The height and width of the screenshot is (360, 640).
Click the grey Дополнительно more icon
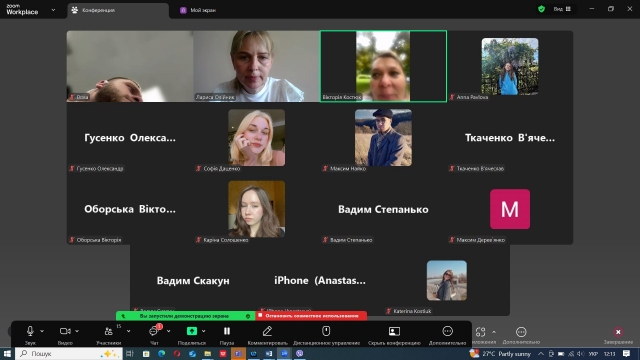tap(521, 335)
